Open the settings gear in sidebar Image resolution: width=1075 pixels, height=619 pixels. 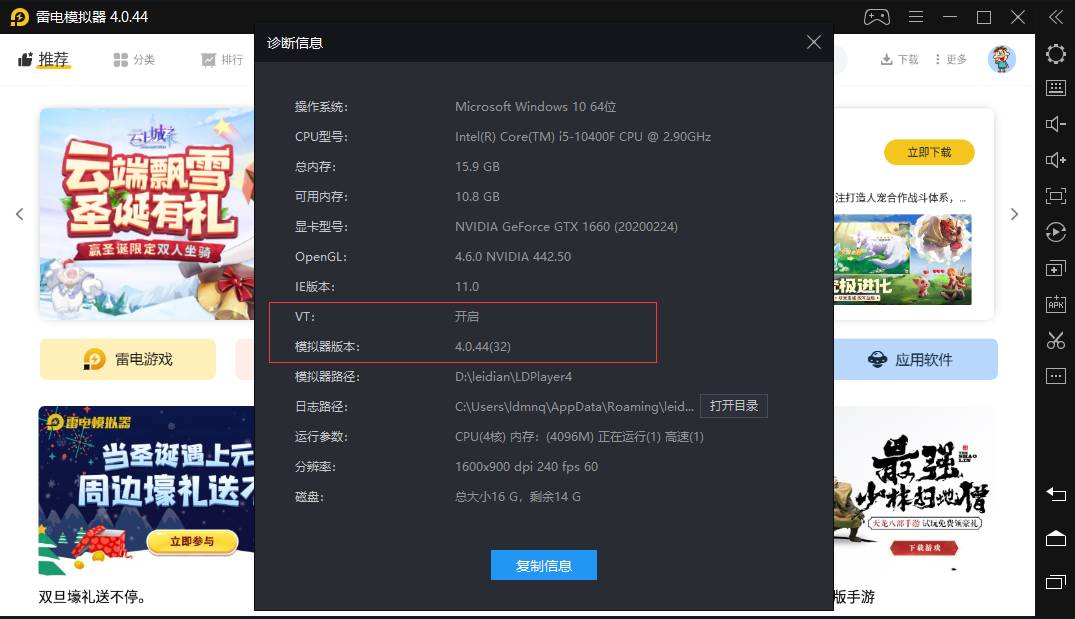[1056, 54]
